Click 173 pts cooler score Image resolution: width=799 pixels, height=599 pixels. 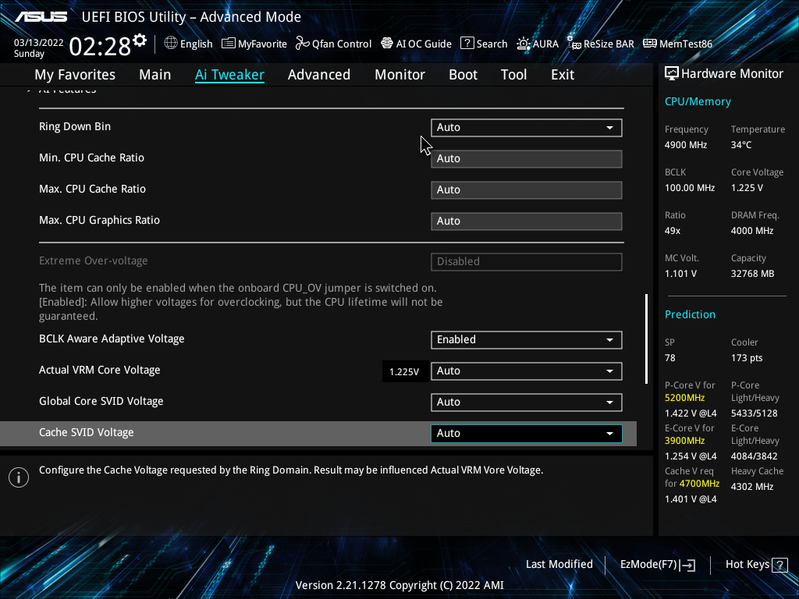pyautogui.click(x=747, y=358)
